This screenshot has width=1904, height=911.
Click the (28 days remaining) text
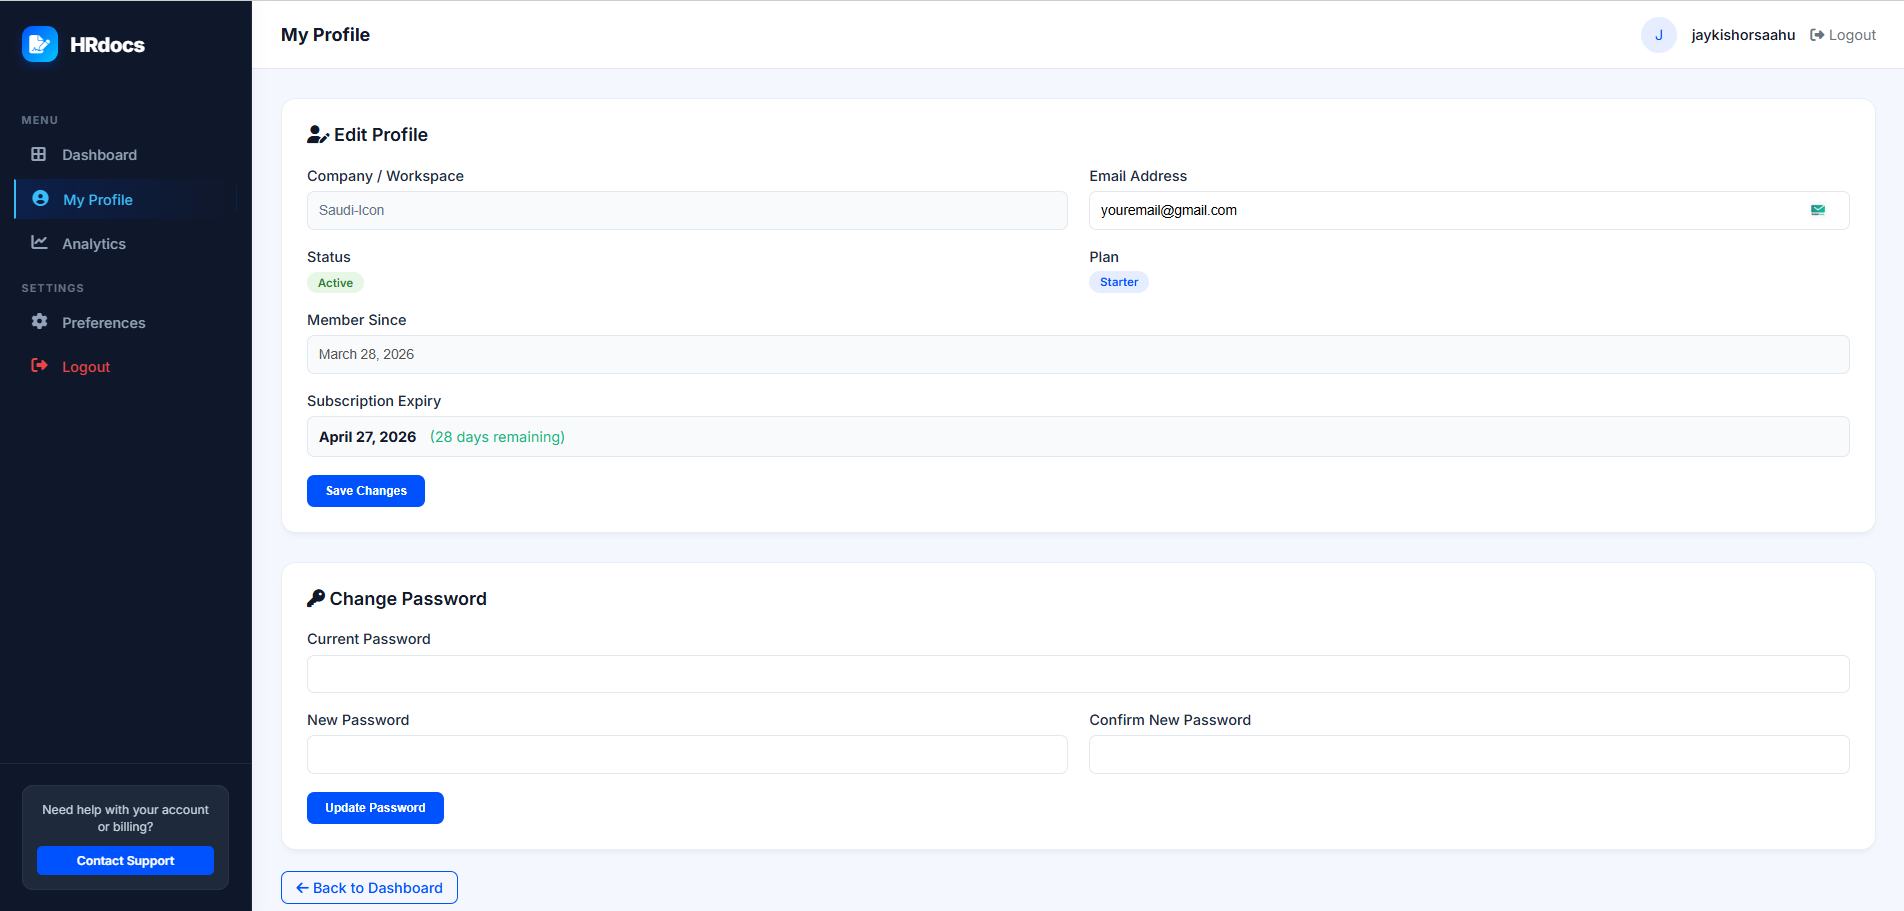click(x=497, y=437)
